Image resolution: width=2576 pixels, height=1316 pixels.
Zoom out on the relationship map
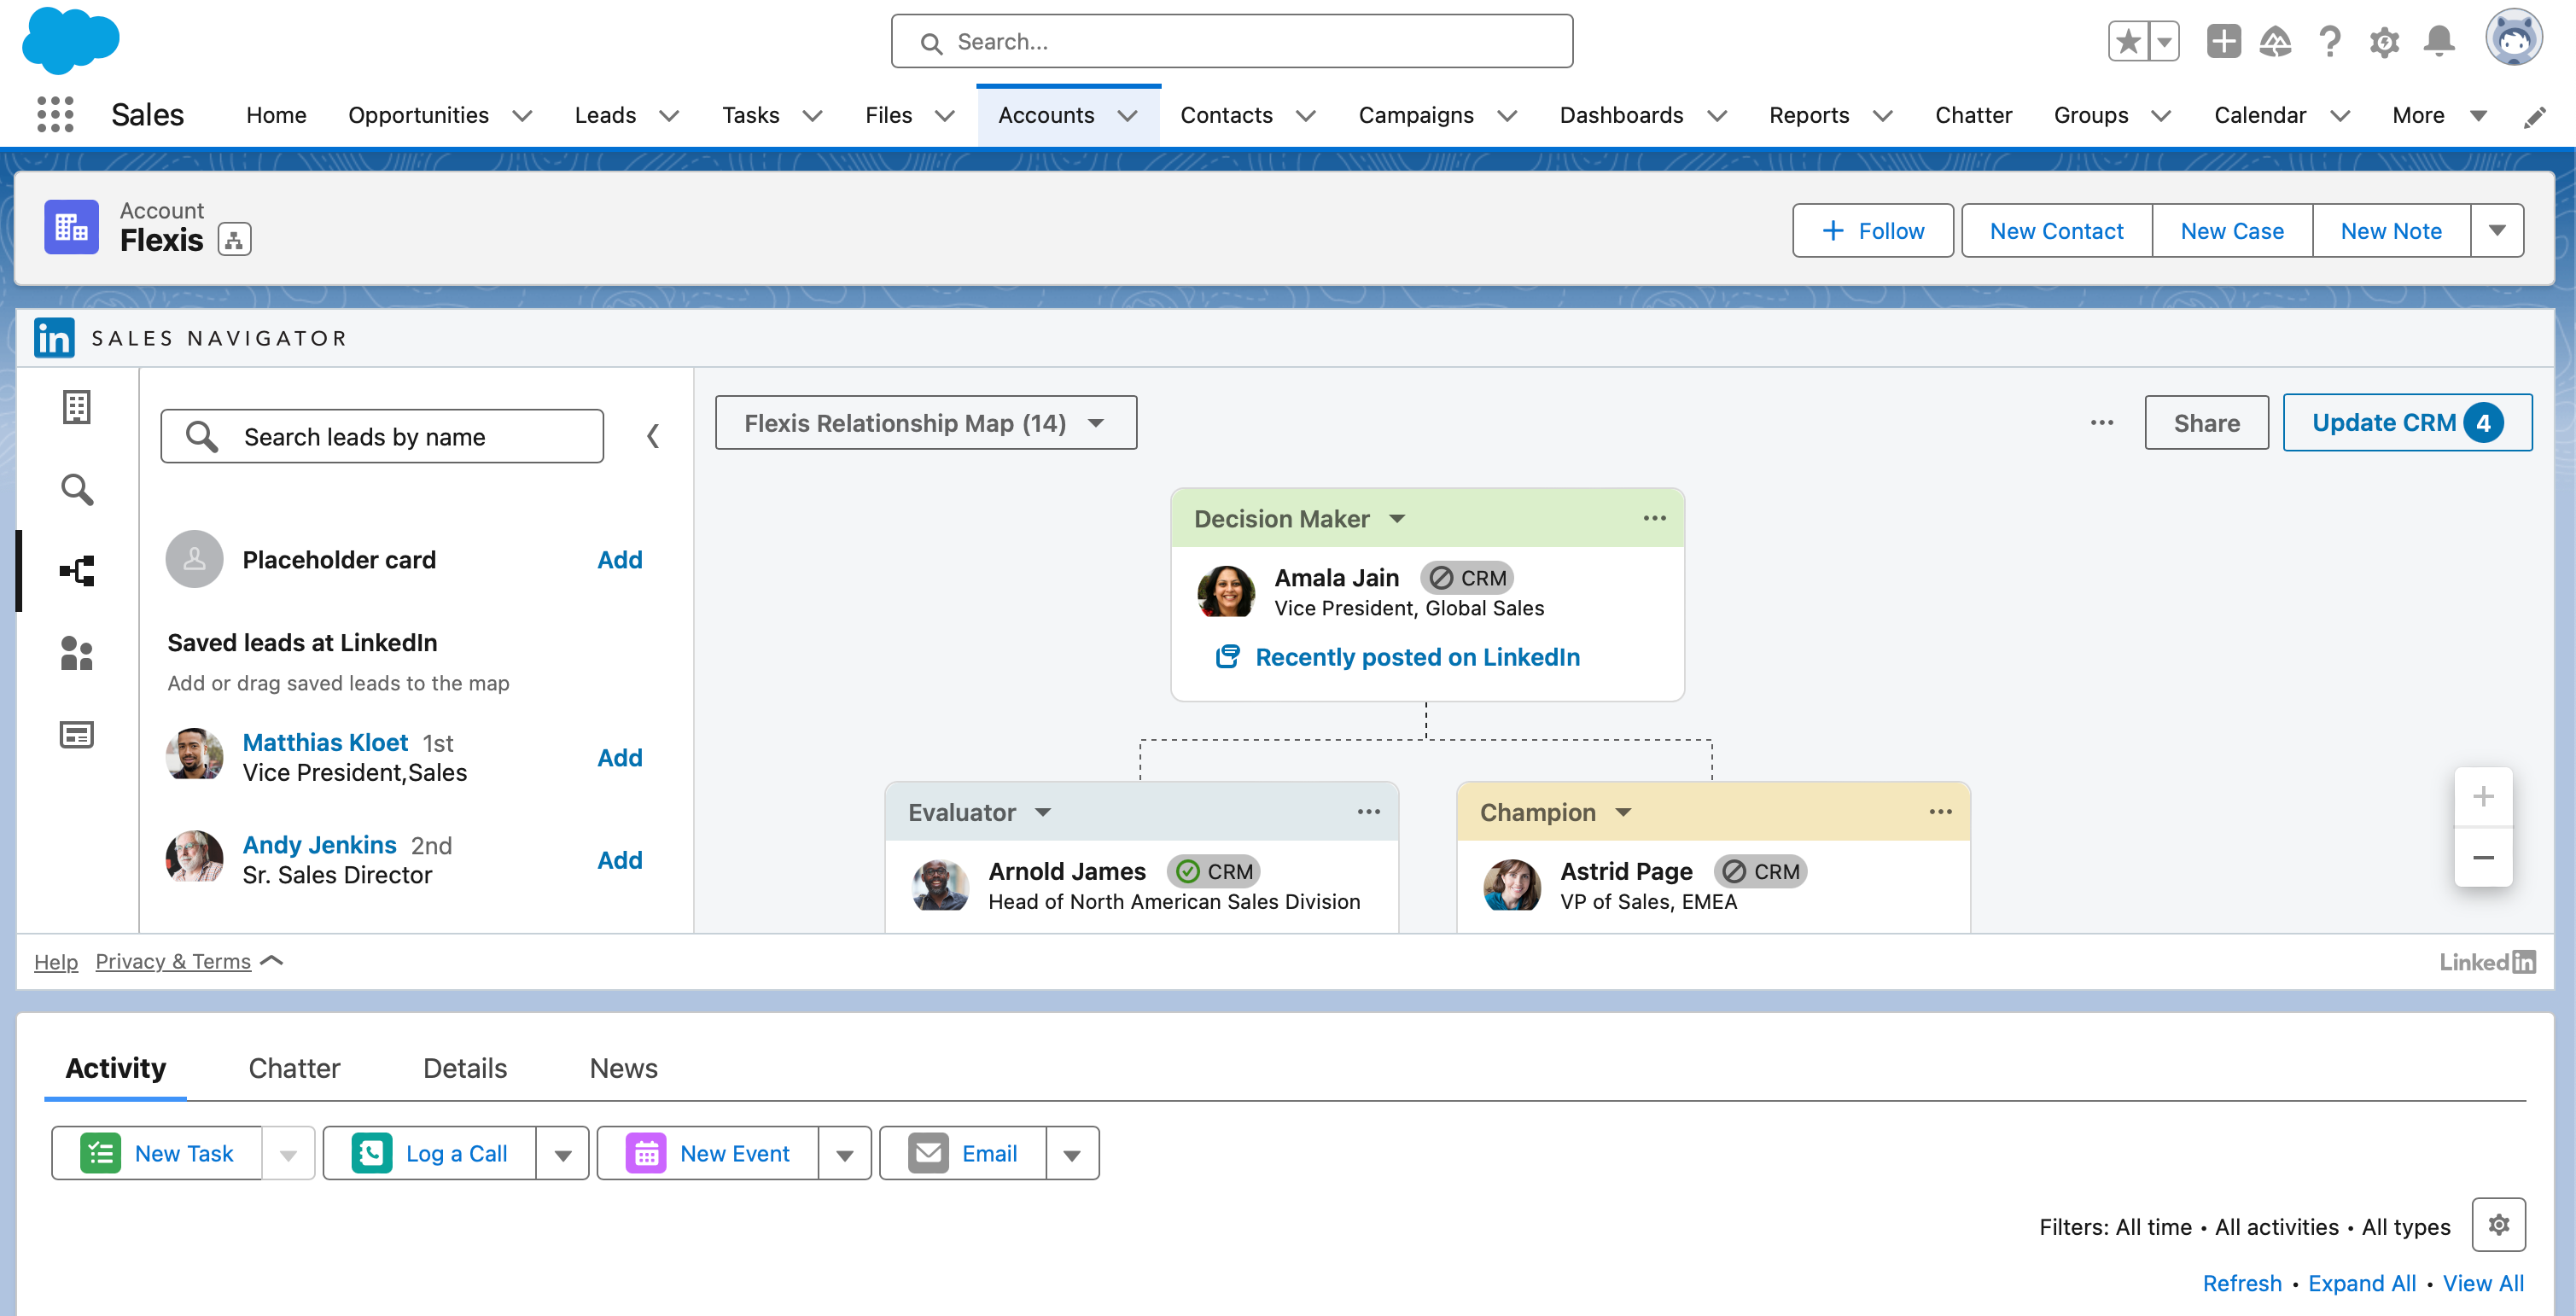pos(2483,858)
